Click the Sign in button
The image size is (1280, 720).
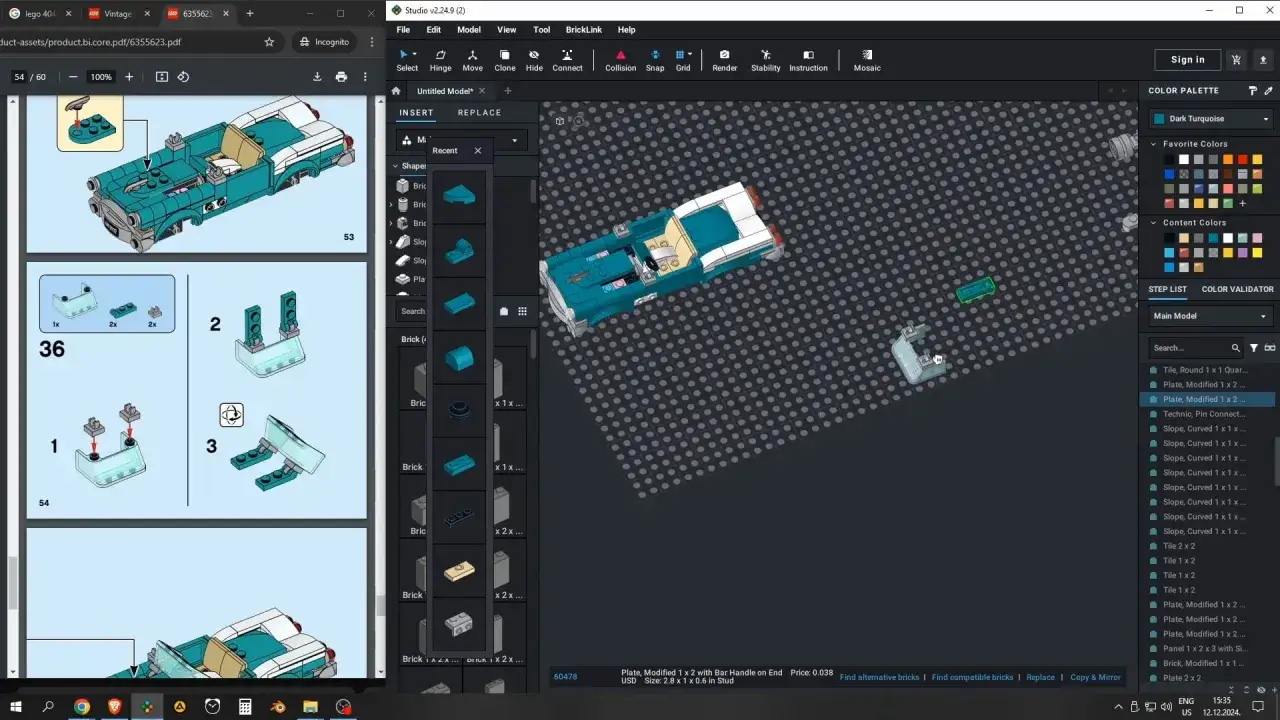tap(1188, 60)
